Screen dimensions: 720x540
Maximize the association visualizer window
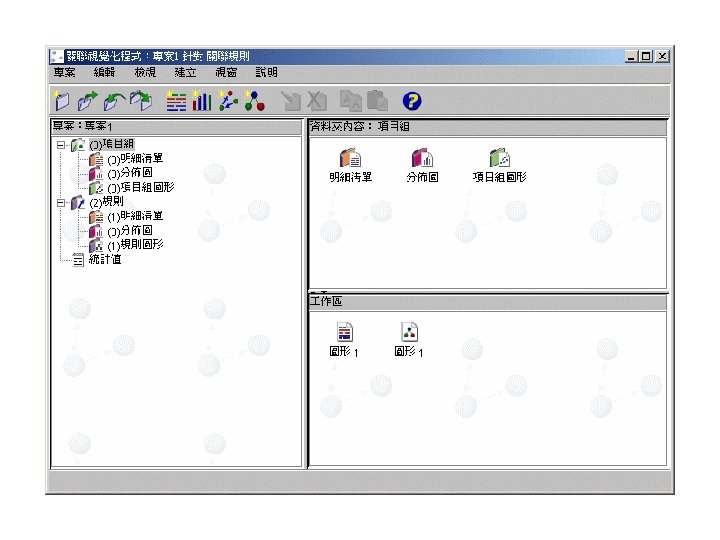(x=646, y=56)
